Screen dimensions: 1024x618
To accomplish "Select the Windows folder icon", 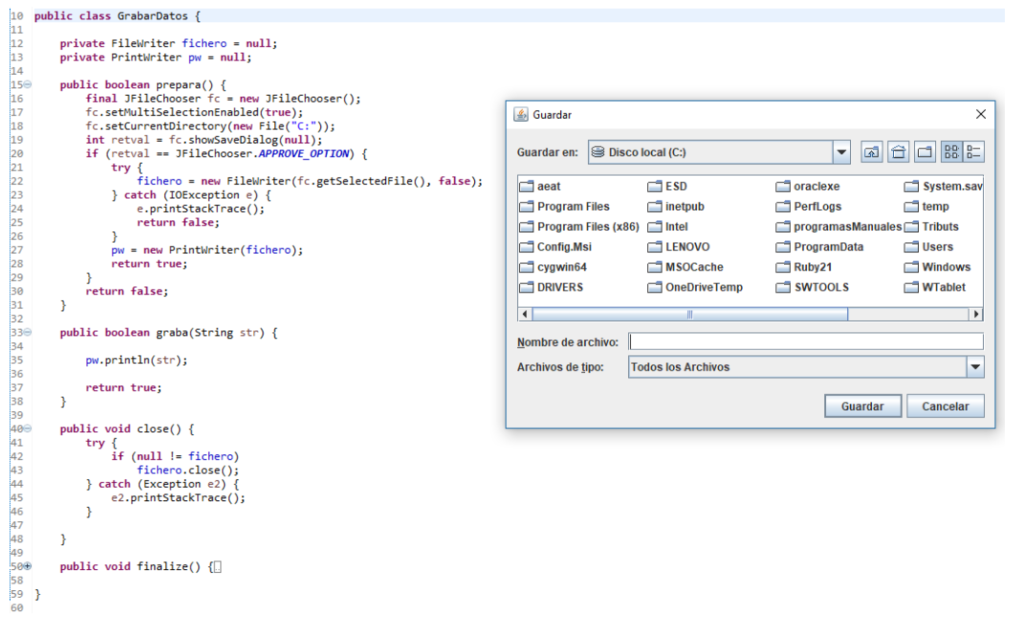I will [911, 267].
